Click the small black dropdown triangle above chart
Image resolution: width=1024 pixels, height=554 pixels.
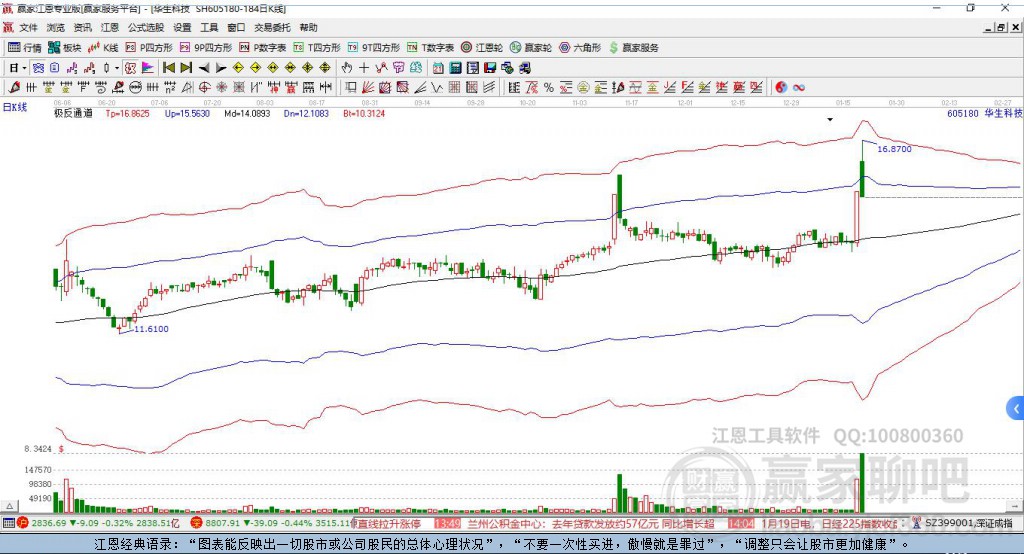pyautogui.click(x=830, y=120)
